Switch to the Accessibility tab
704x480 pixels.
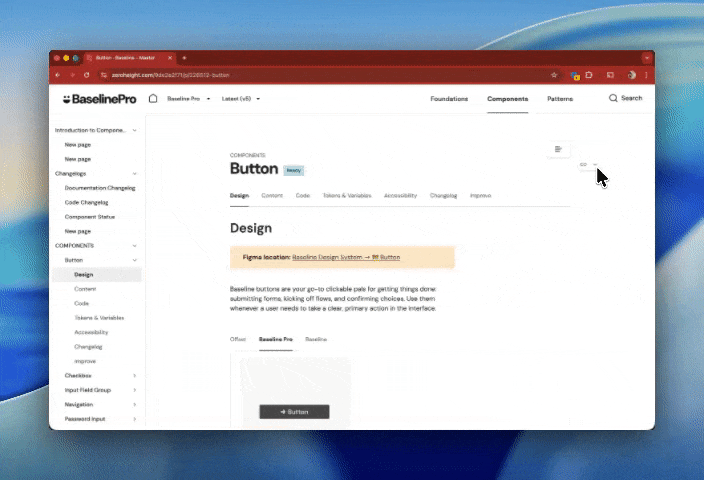point(400,196)
